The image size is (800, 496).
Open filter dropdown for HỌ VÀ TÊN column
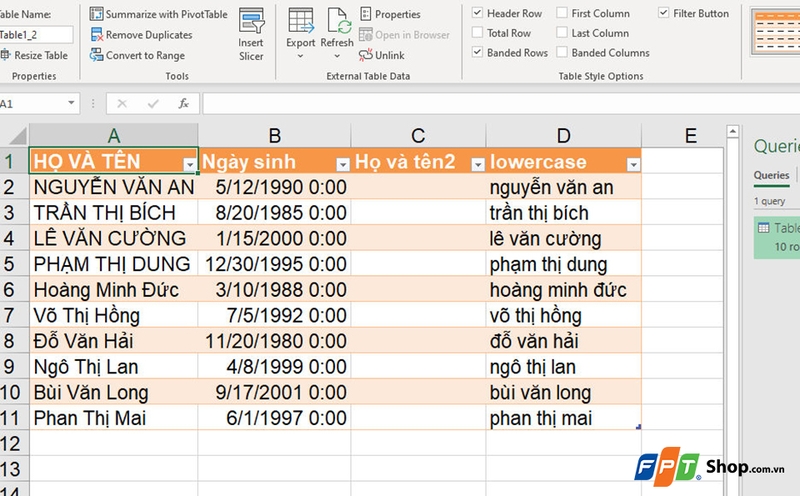click(x=189, y=164)
